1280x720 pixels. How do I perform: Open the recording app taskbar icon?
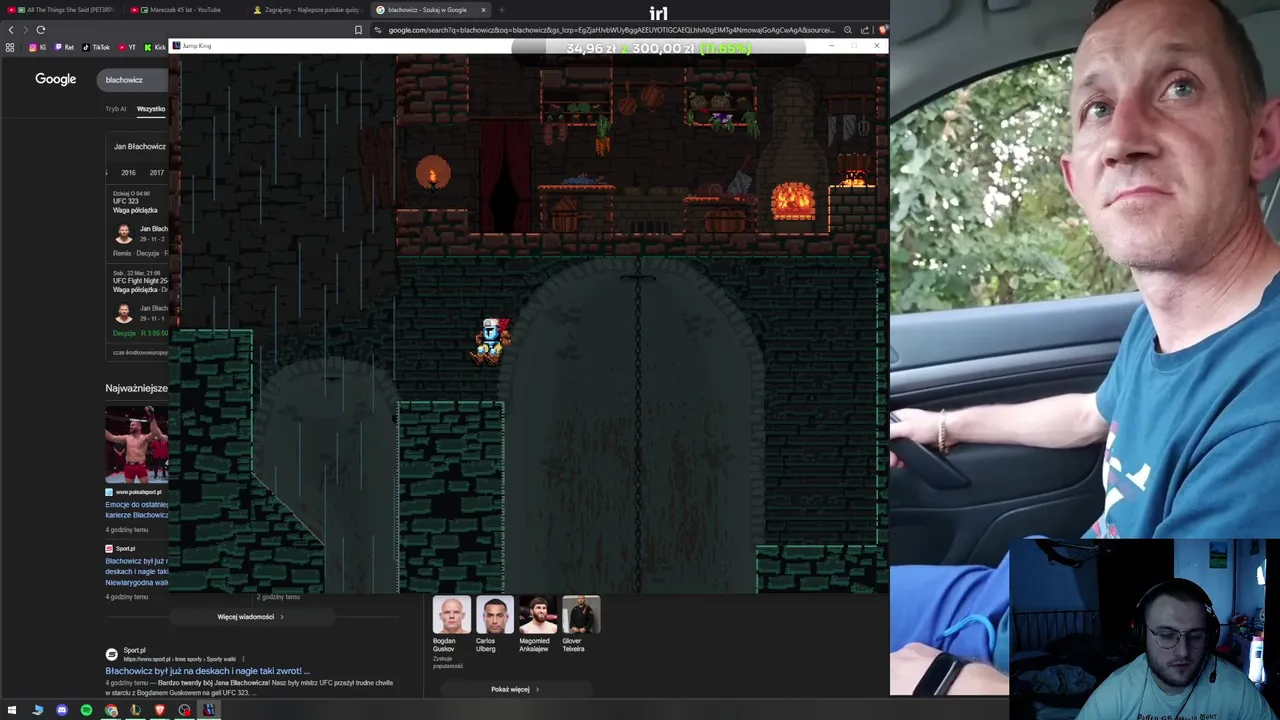[184, 710]
